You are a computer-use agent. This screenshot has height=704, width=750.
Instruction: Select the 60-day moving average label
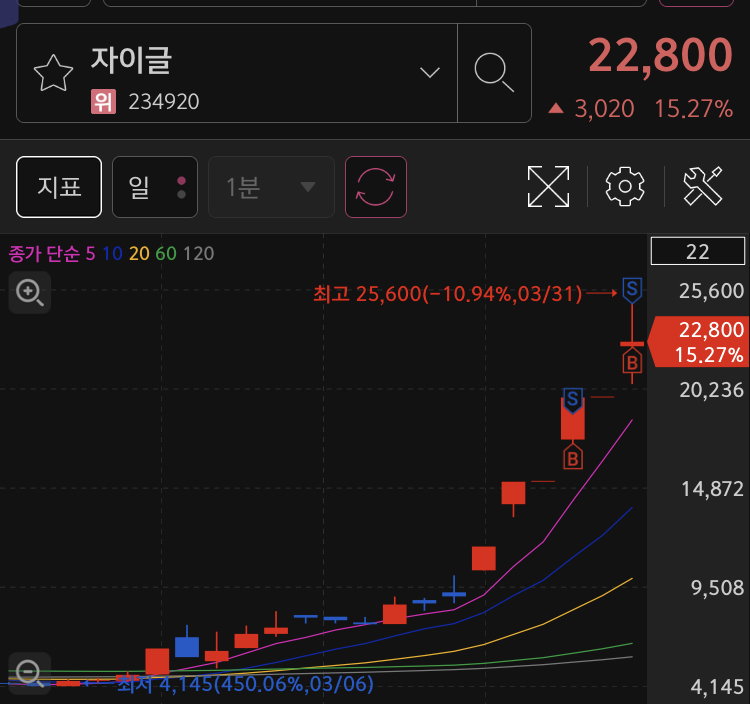tap(166, 253)
